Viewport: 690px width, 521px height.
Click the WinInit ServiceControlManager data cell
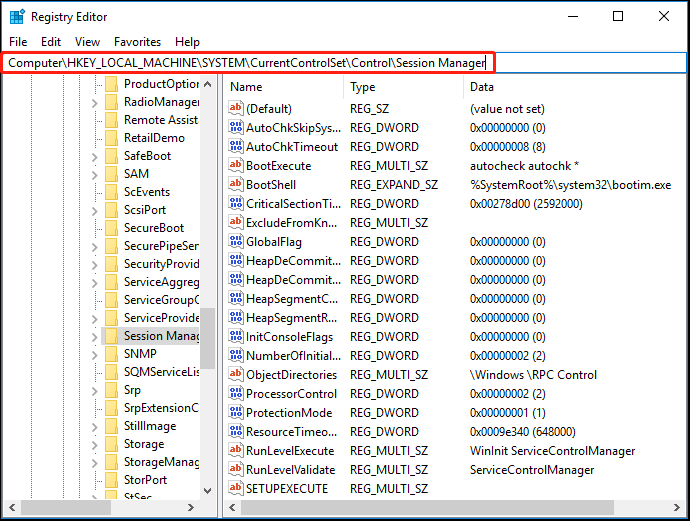pyautogui.click(x=552, y=451)
